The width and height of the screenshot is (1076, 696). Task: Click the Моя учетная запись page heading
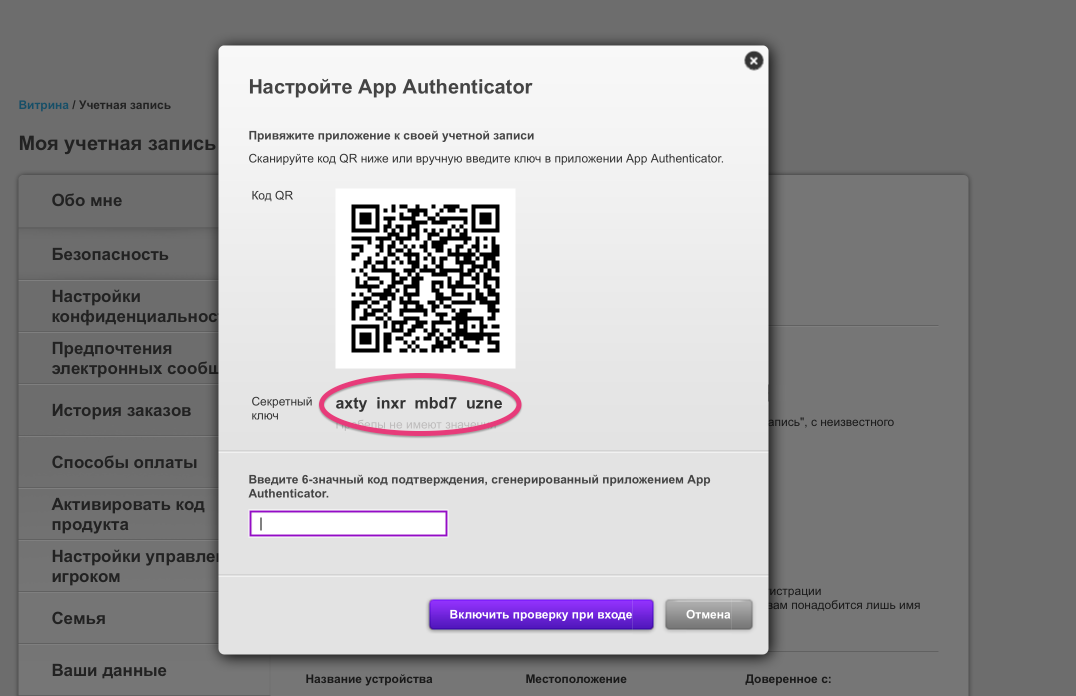tap(117, 143)
